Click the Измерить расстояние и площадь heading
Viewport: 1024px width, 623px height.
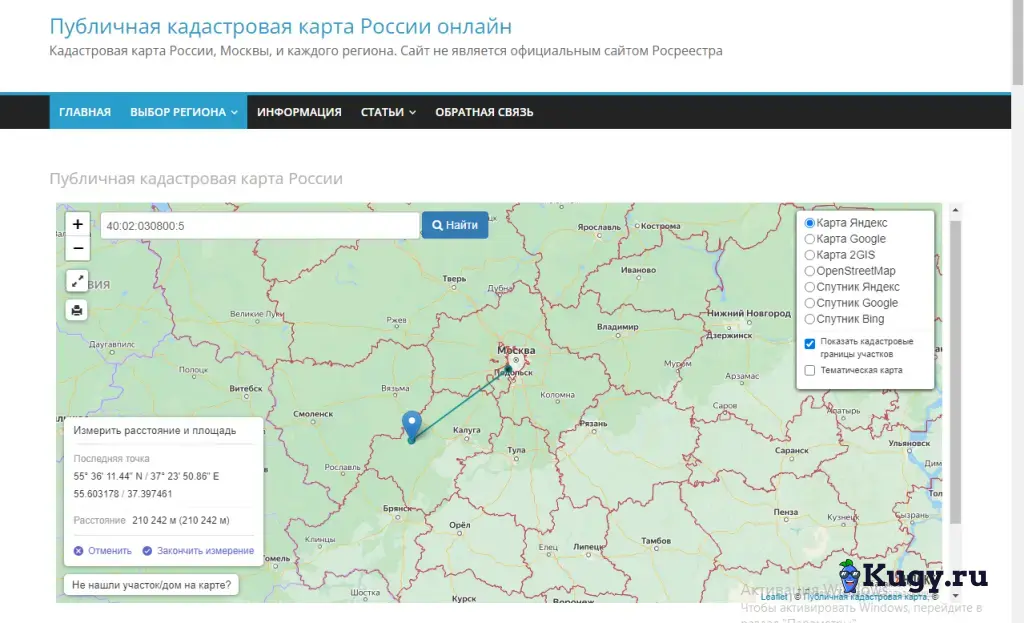(155, 430)
